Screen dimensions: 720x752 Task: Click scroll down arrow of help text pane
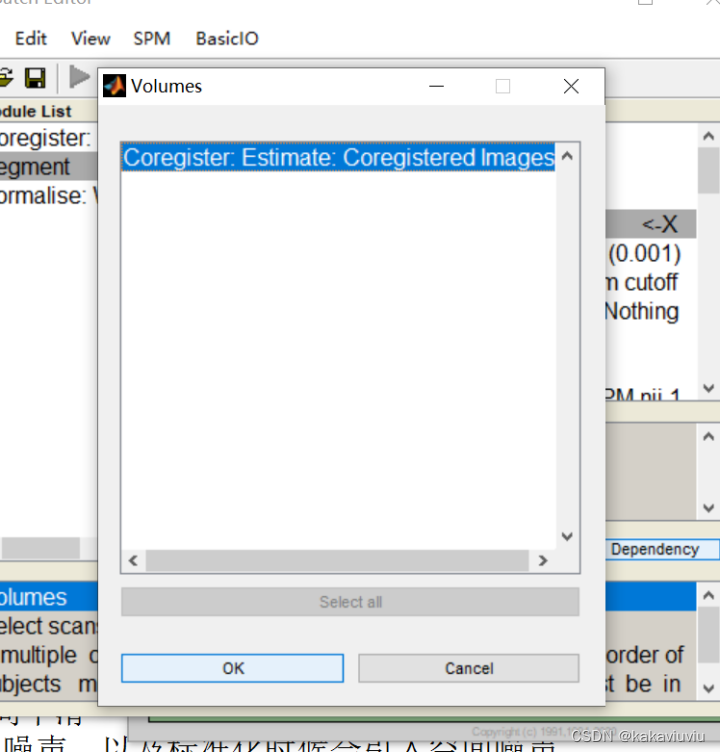[708, 689]
